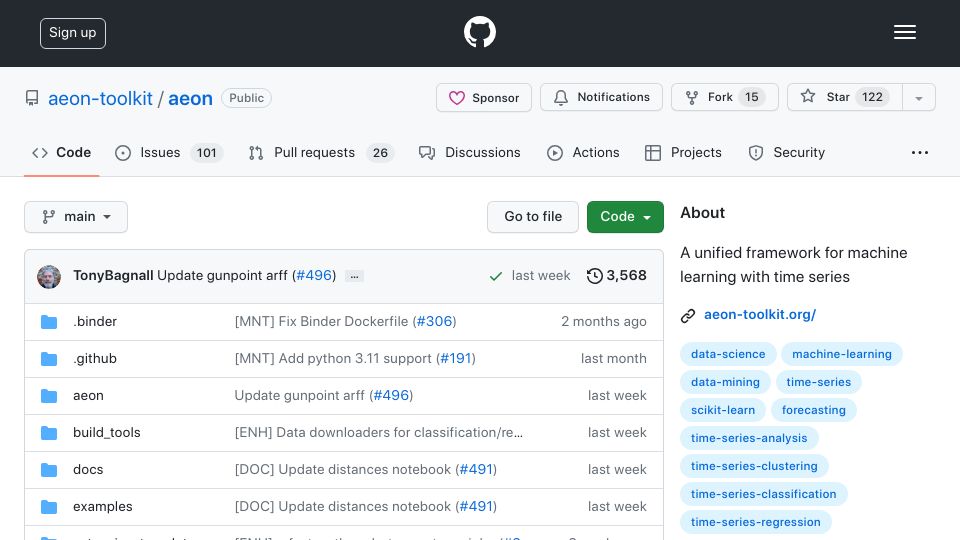
Task: Click the forecasting topic tag
Action: coord(814,410)
